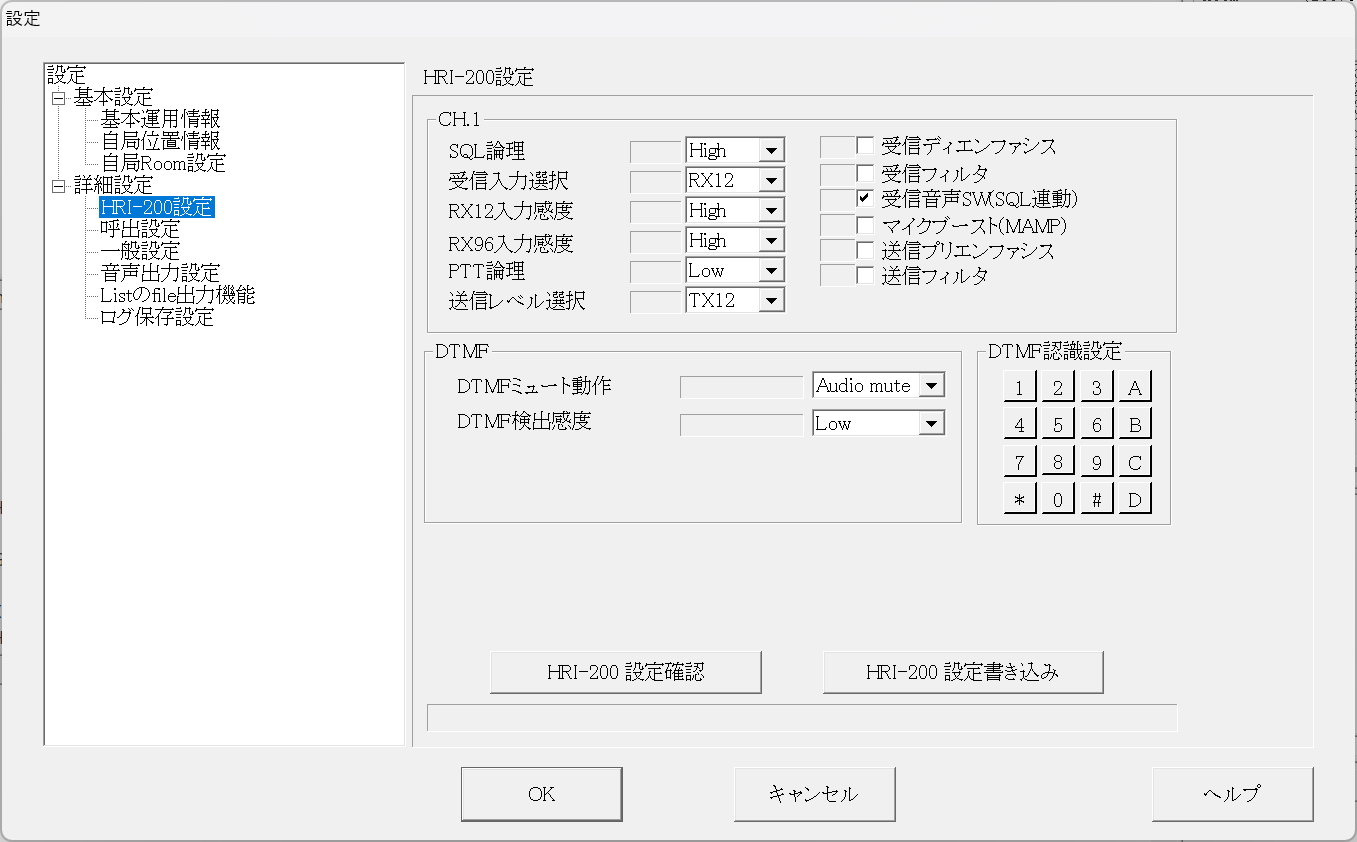
Task: Toggle DTMF key 8
Action: click(1057, 462)
